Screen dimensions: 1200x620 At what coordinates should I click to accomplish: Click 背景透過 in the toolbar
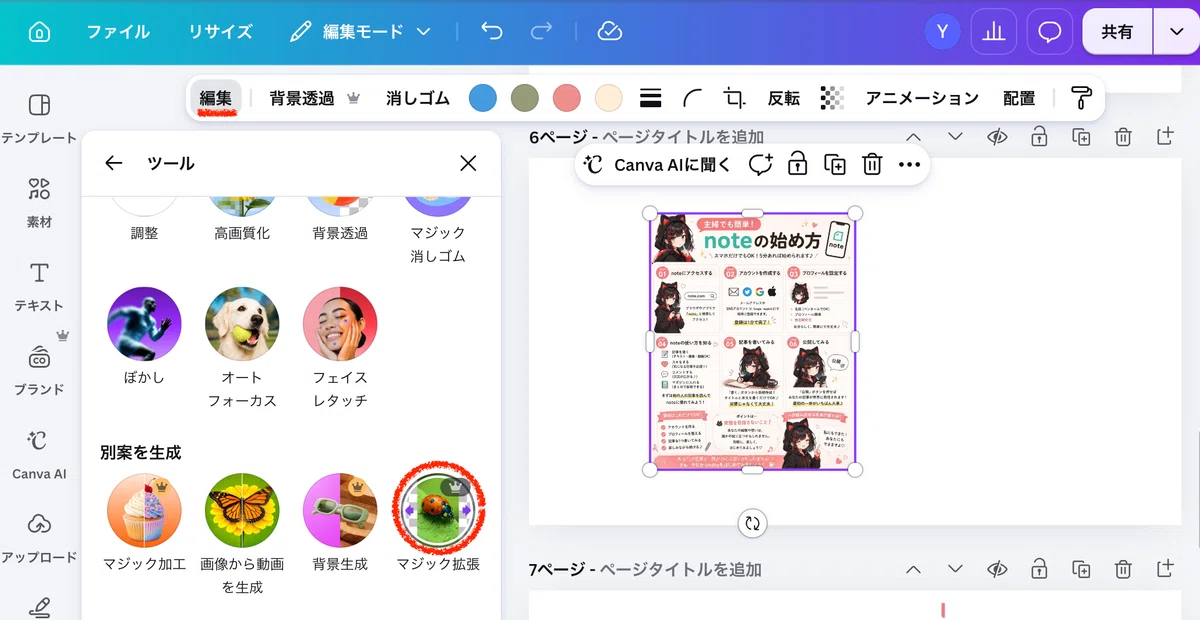click(314, 98)
